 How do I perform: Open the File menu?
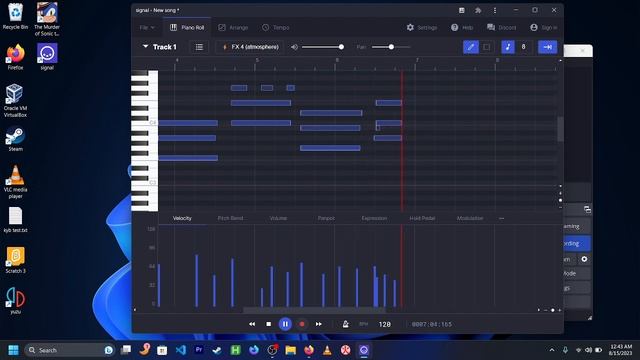tap(147, 27)
